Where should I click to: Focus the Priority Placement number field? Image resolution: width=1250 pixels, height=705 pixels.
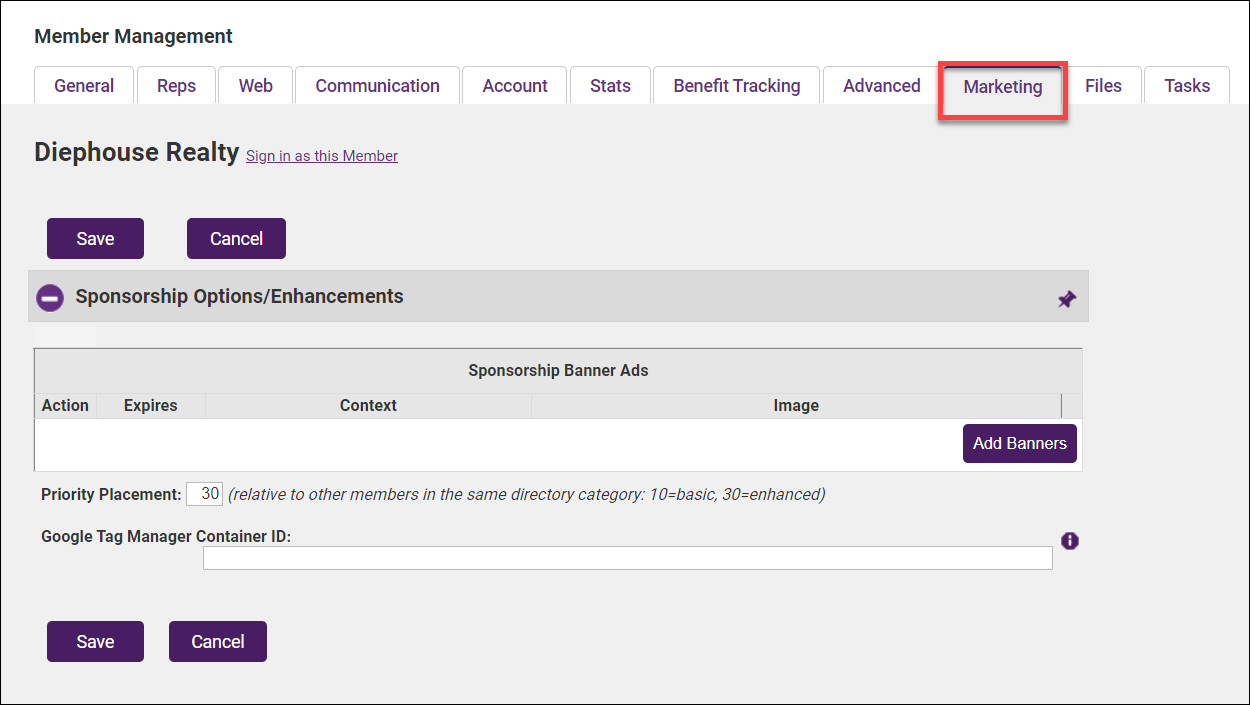205,494
